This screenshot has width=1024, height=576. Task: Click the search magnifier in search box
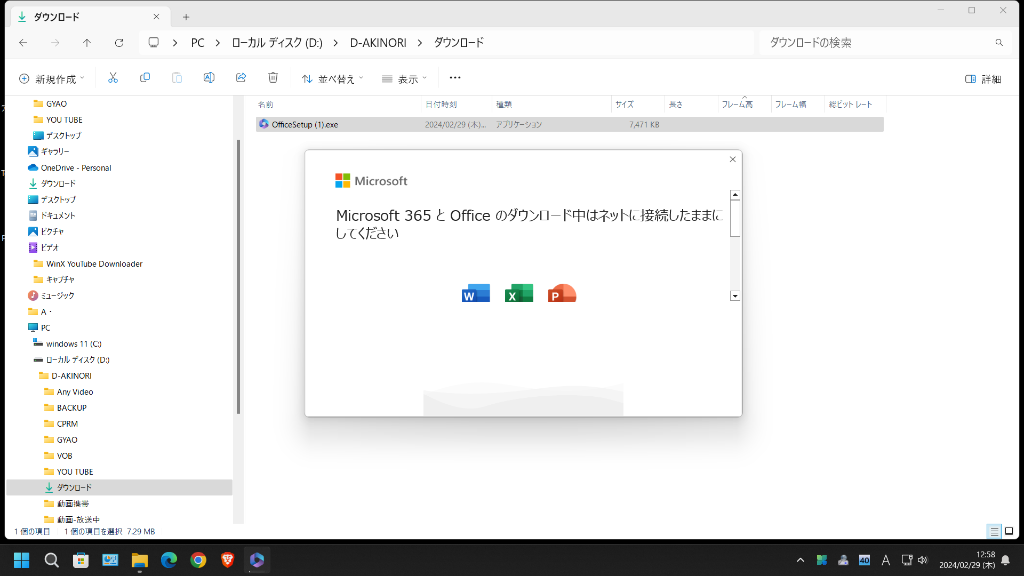(999, 42)
